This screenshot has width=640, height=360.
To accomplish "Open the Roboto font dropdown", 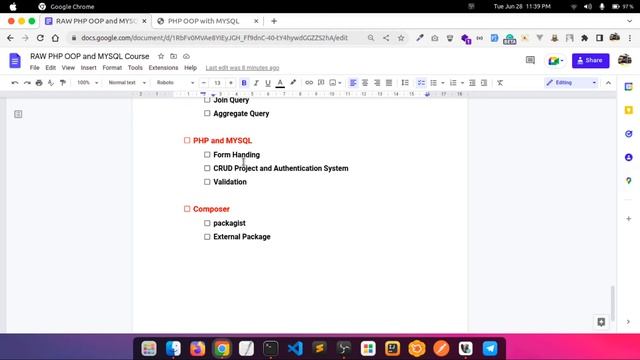I will [175, 83].
